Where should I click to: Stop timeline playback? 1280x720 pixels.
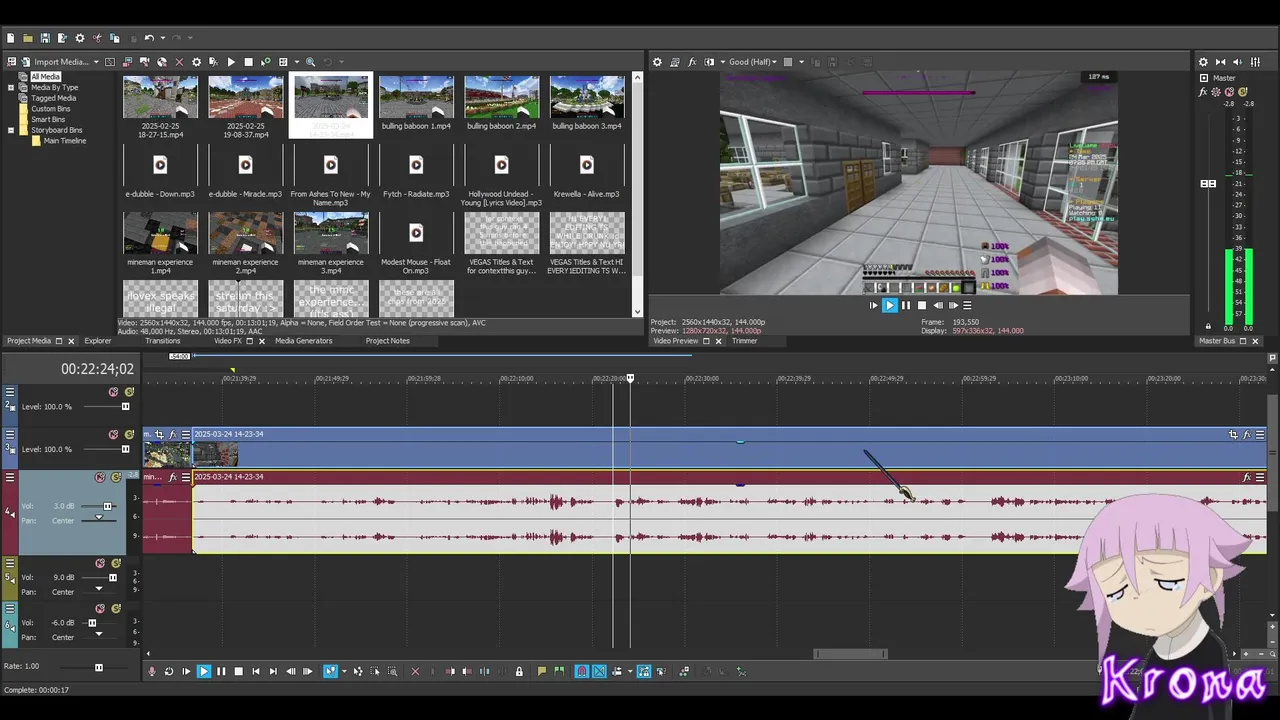pos(238,671)
